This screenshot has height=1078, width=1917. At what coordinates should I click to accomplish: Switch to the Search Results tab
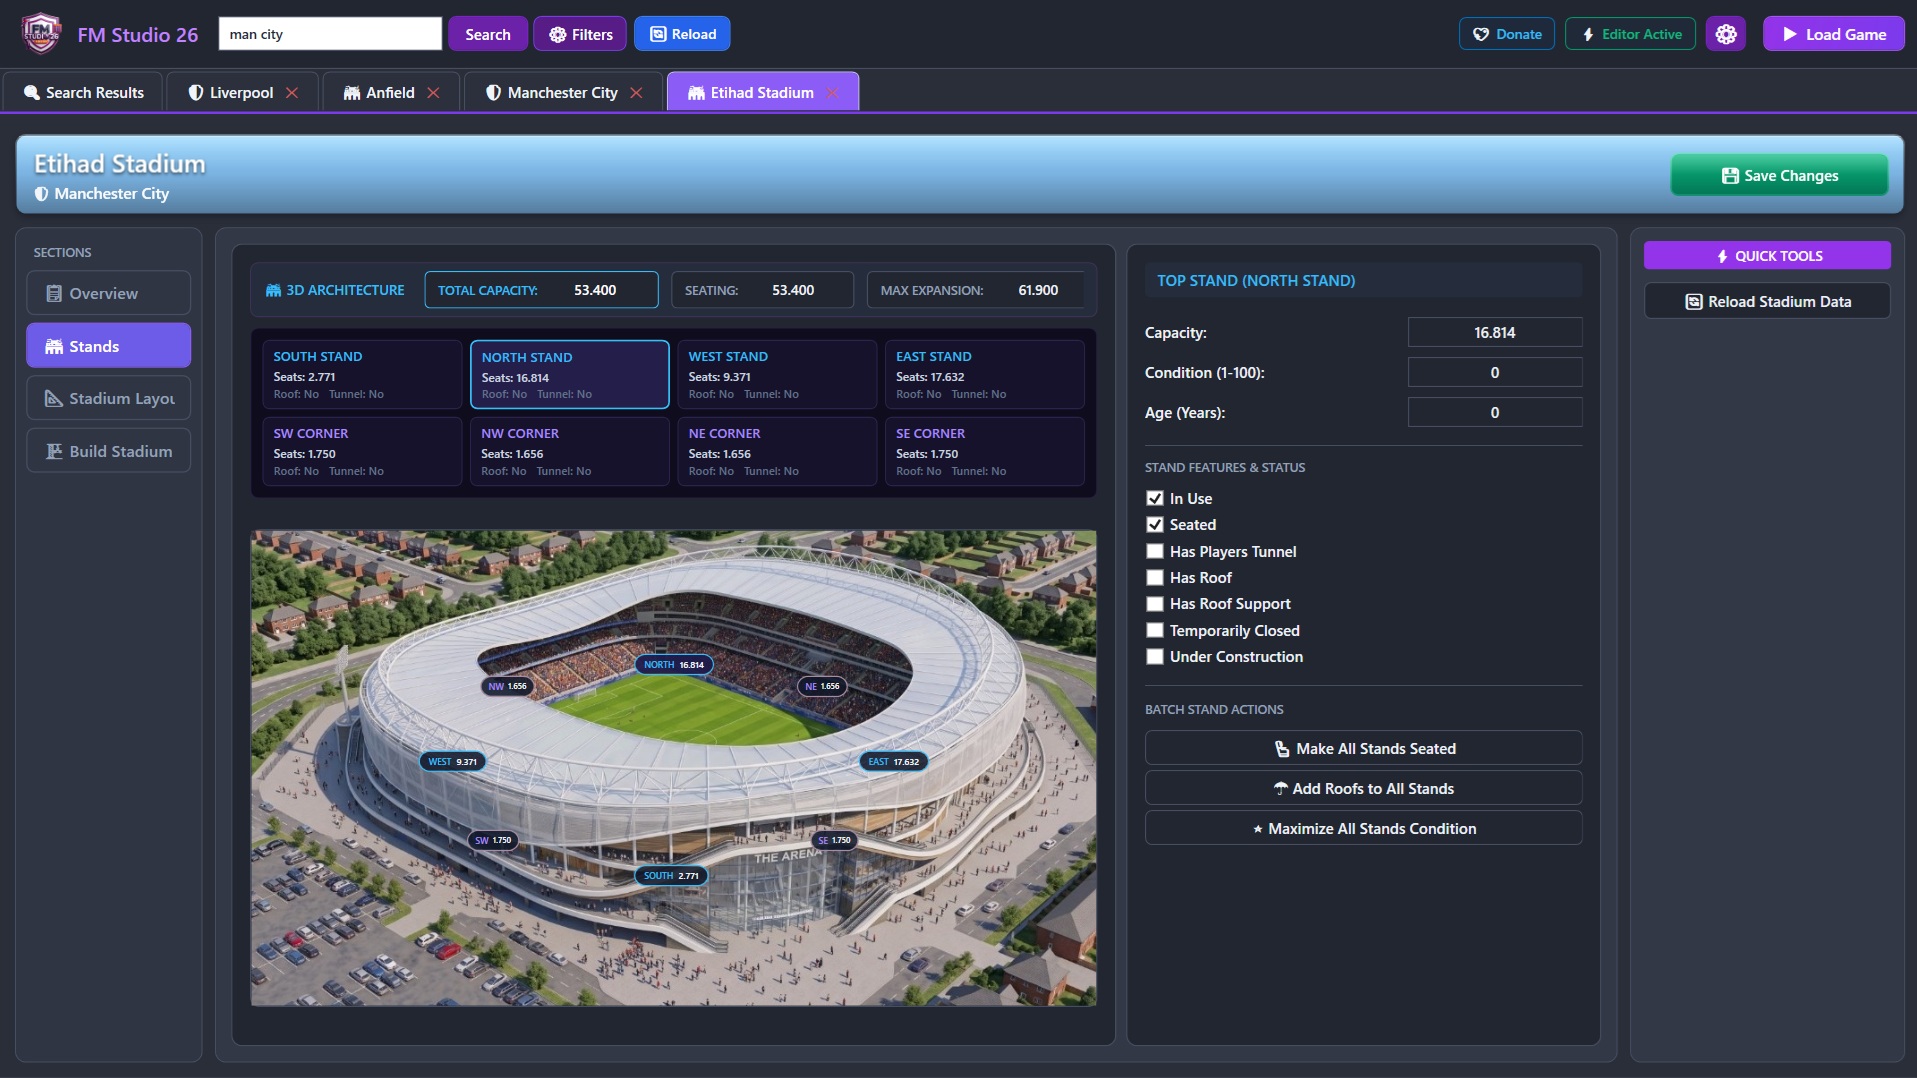[83, 92]
